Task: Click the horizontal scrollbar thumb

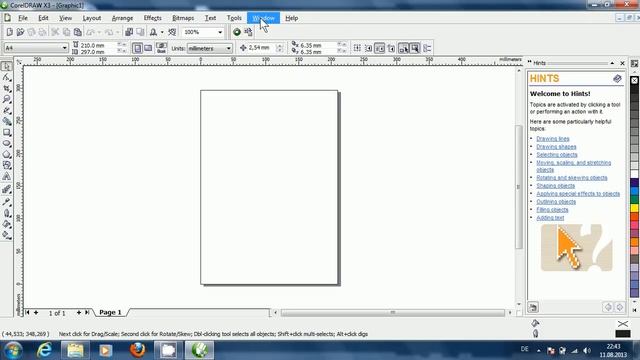Action: (393, 313)
